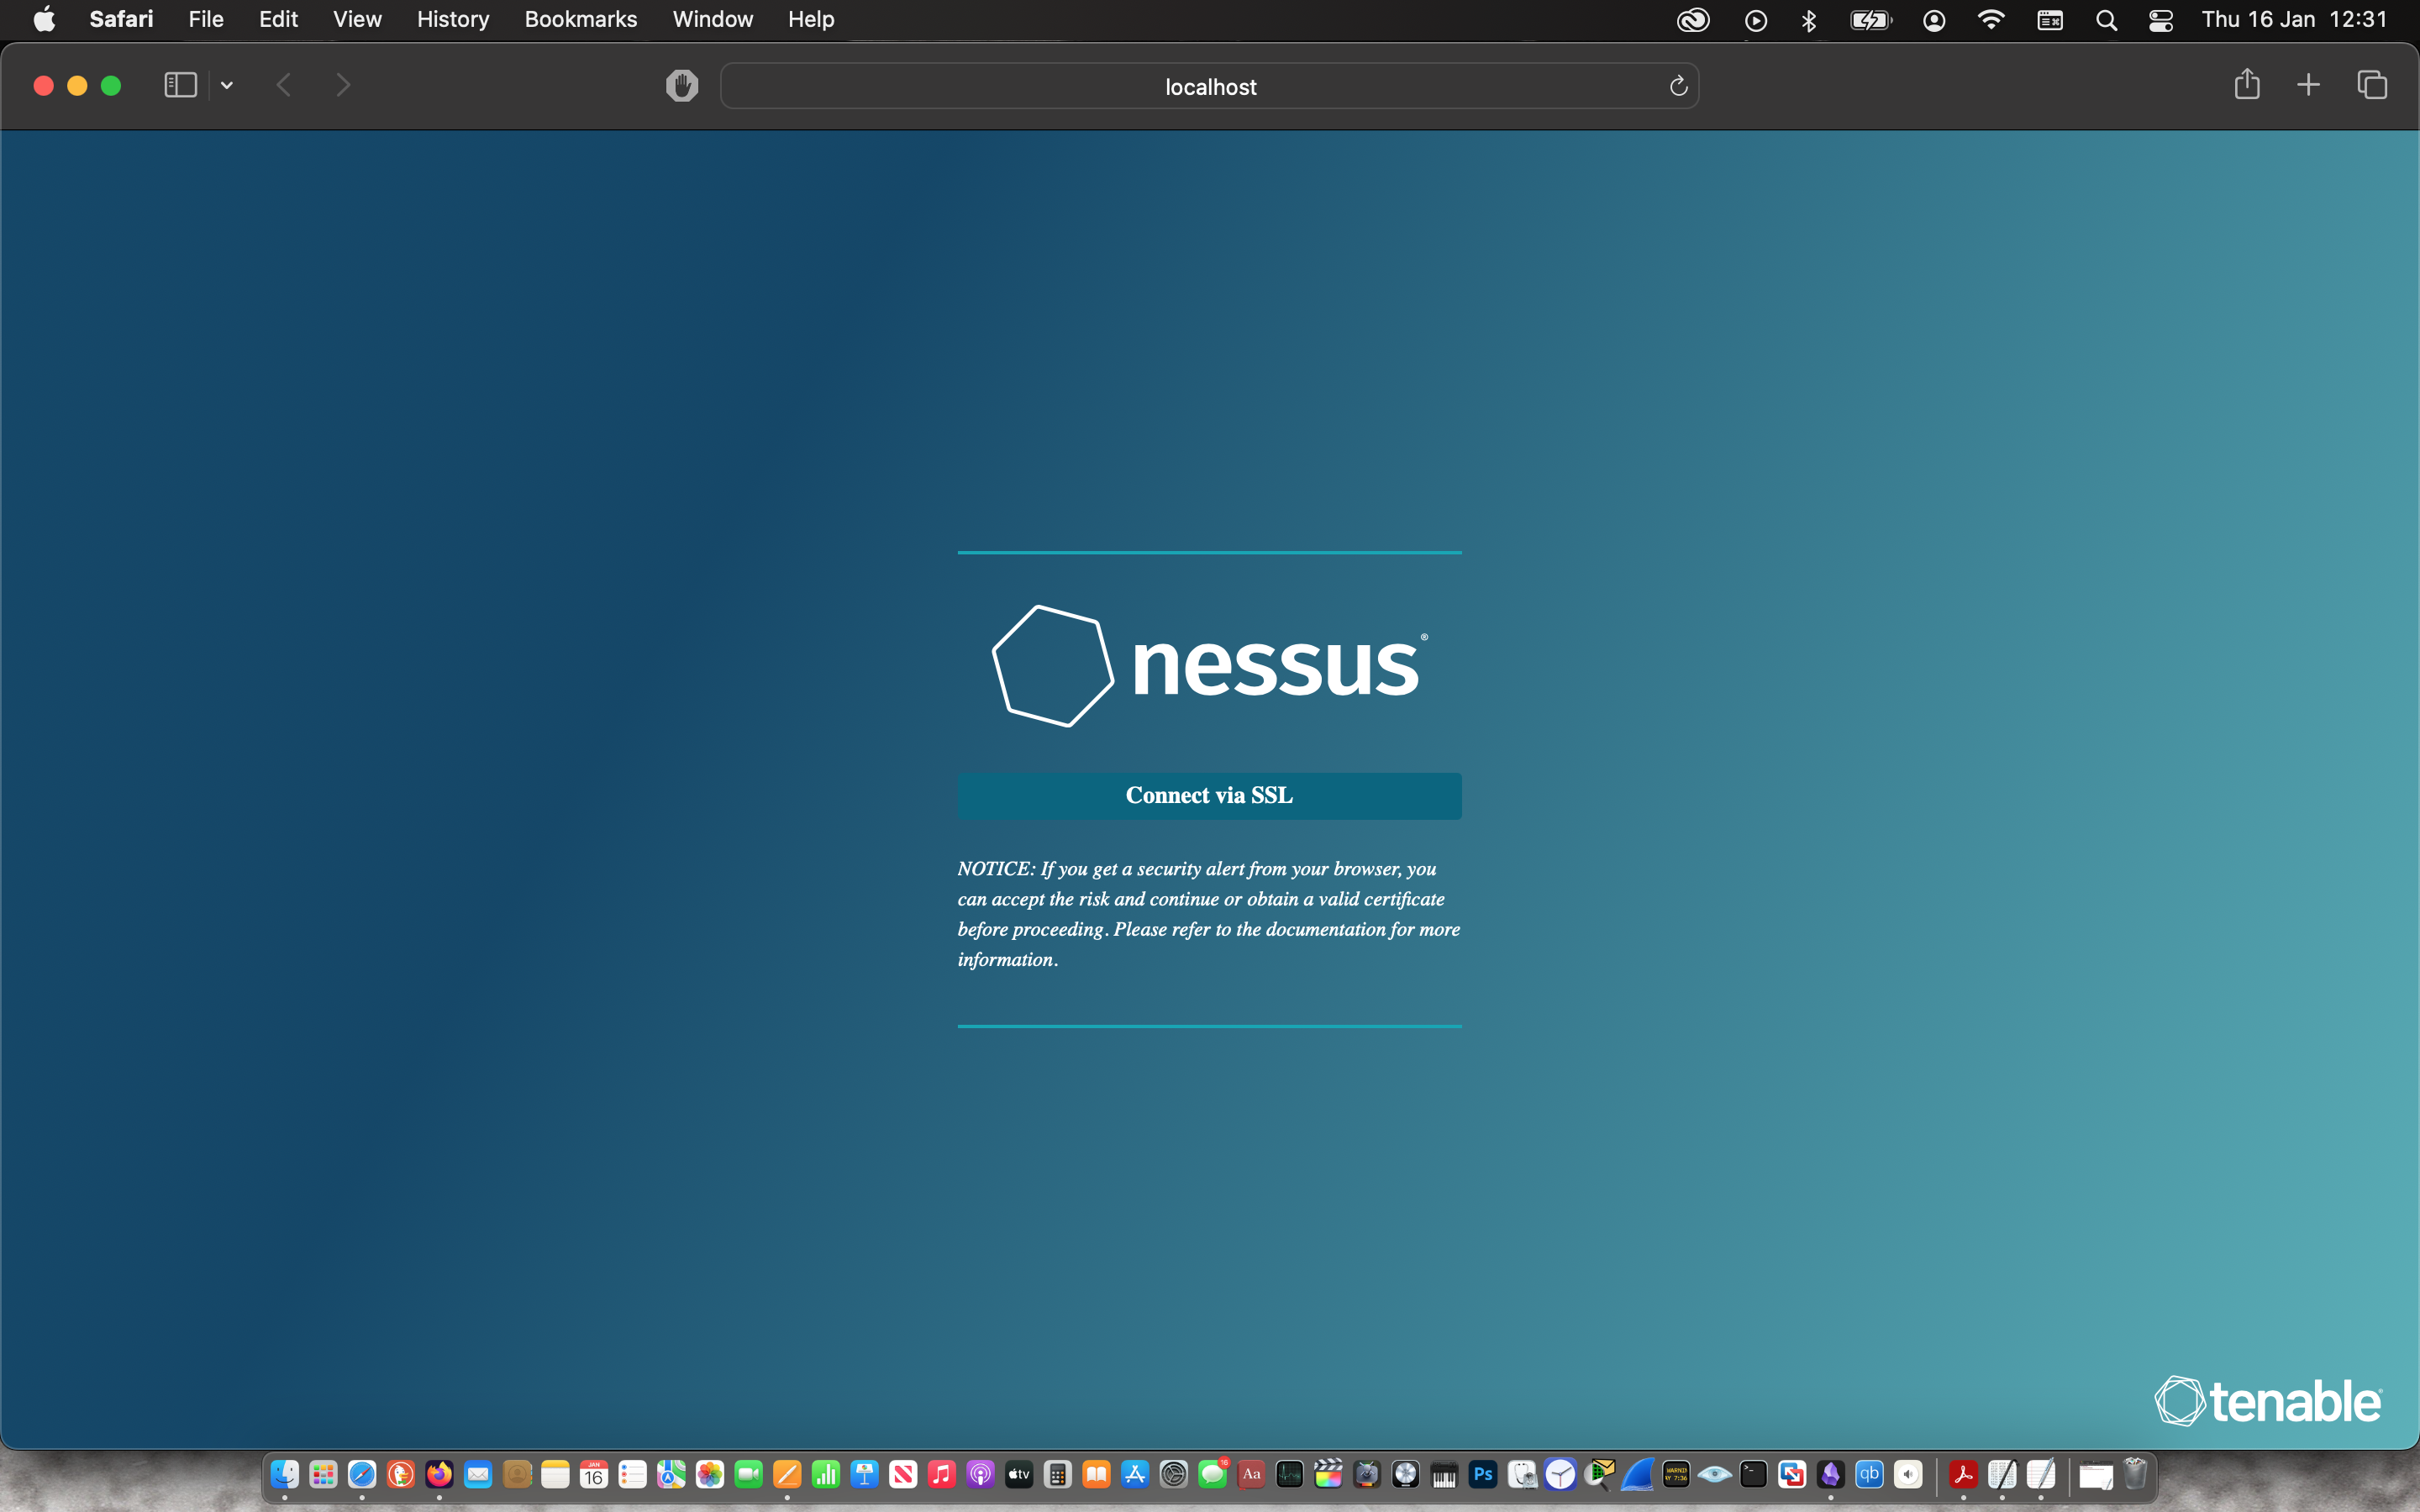Viewport: 2420px width, 1512px height.
Task: Click the privacy report shield icon
Action: [x=682, y=86]
